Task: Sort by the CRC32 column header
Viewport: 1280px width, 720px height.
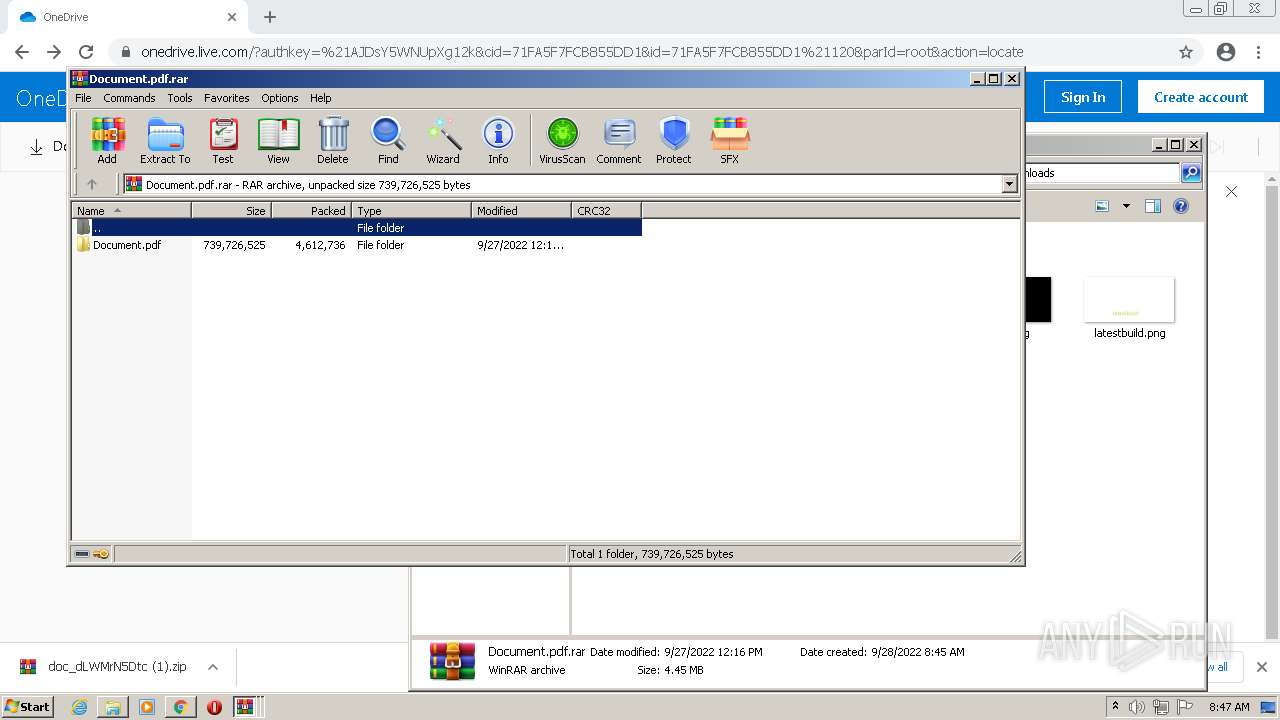Action: pos(606,210)
